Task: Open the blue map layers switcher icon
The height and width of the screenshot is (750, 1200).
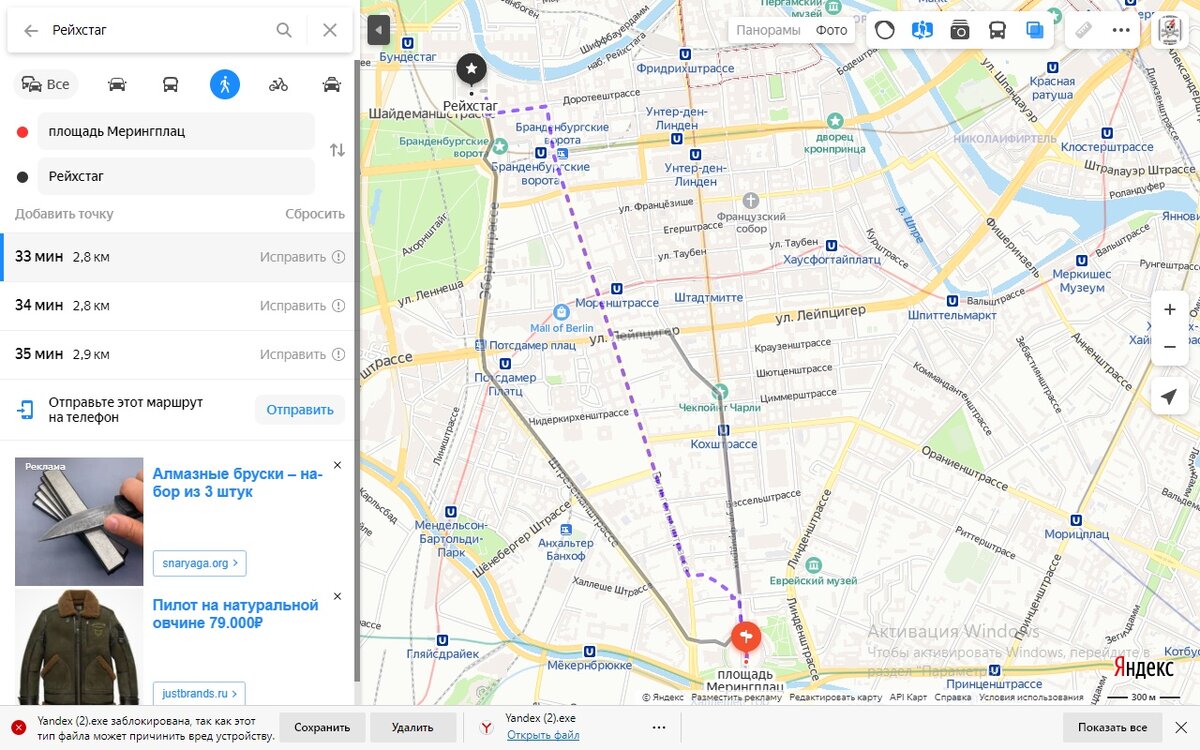Action: (1034, 30)
